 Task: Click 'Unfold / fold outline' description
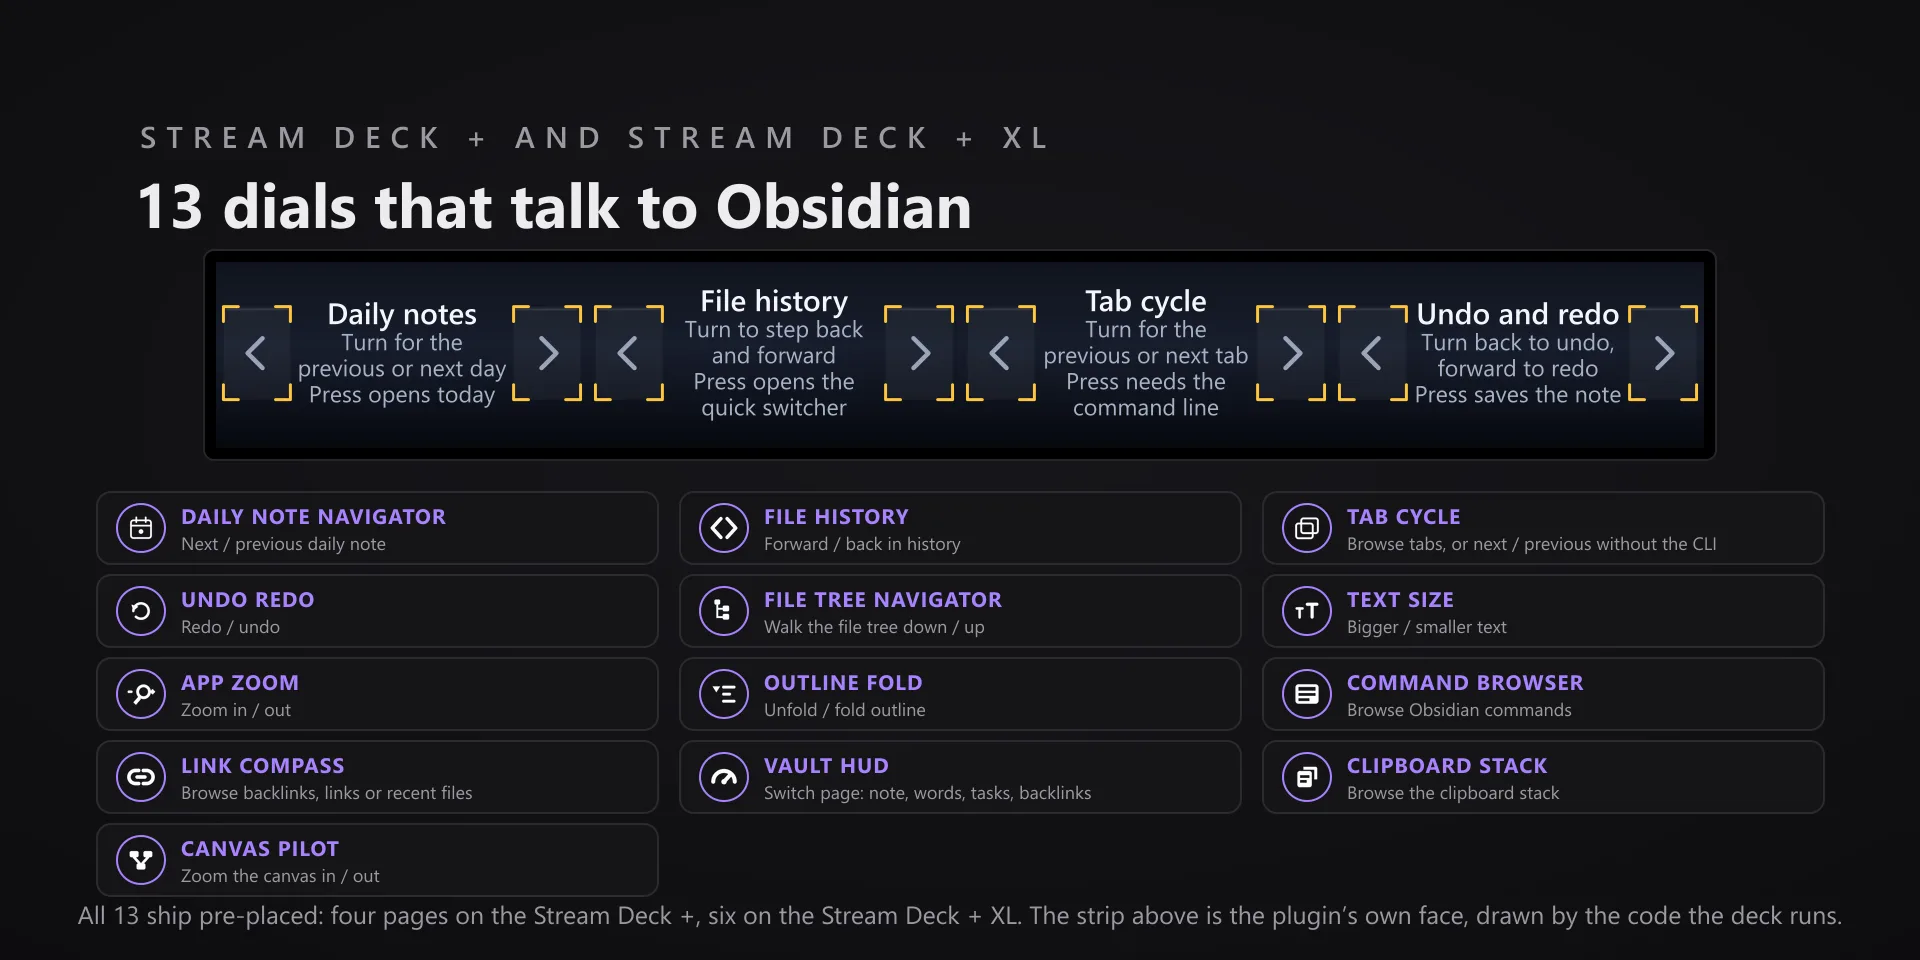pos(844,710)
